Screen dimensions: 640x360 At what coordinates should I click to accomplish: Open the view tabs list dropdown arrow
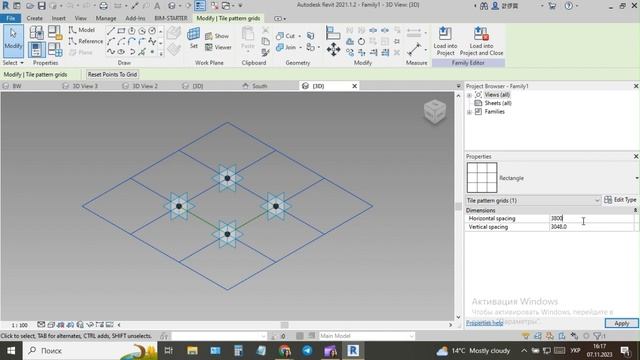(459, 86)
